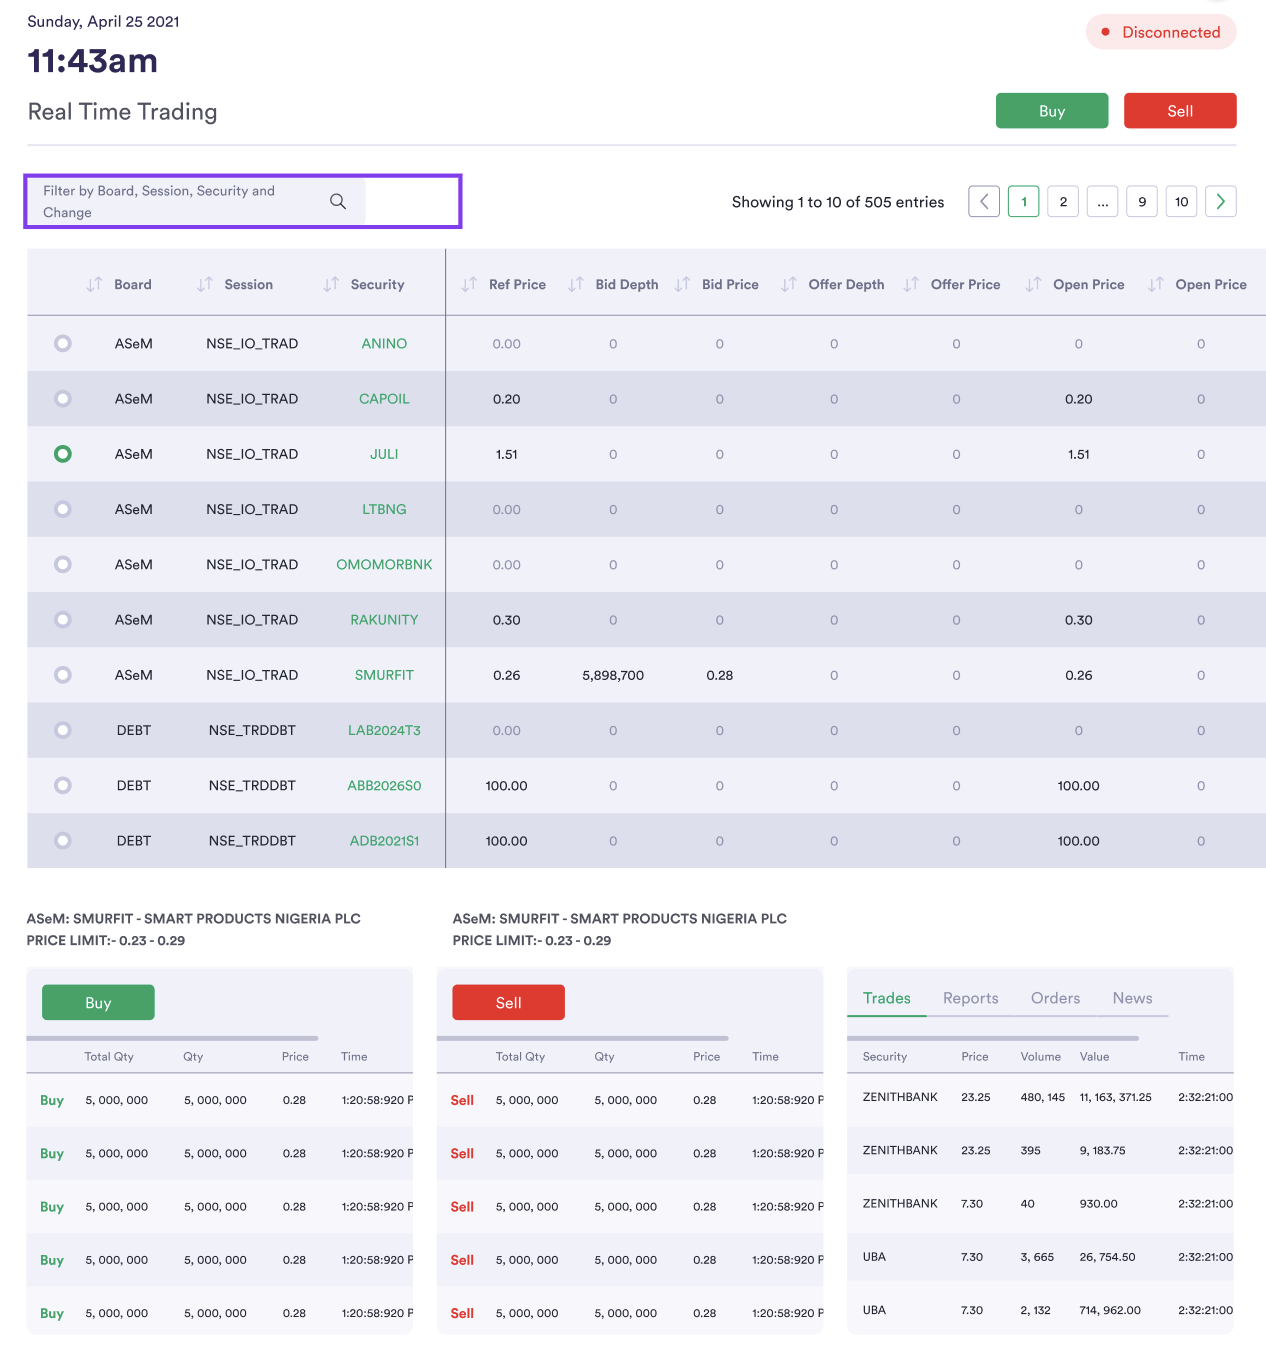1266x1368 pixels.
Task: Sort Ref Price using the sort icon
Action: coord(469,284)
